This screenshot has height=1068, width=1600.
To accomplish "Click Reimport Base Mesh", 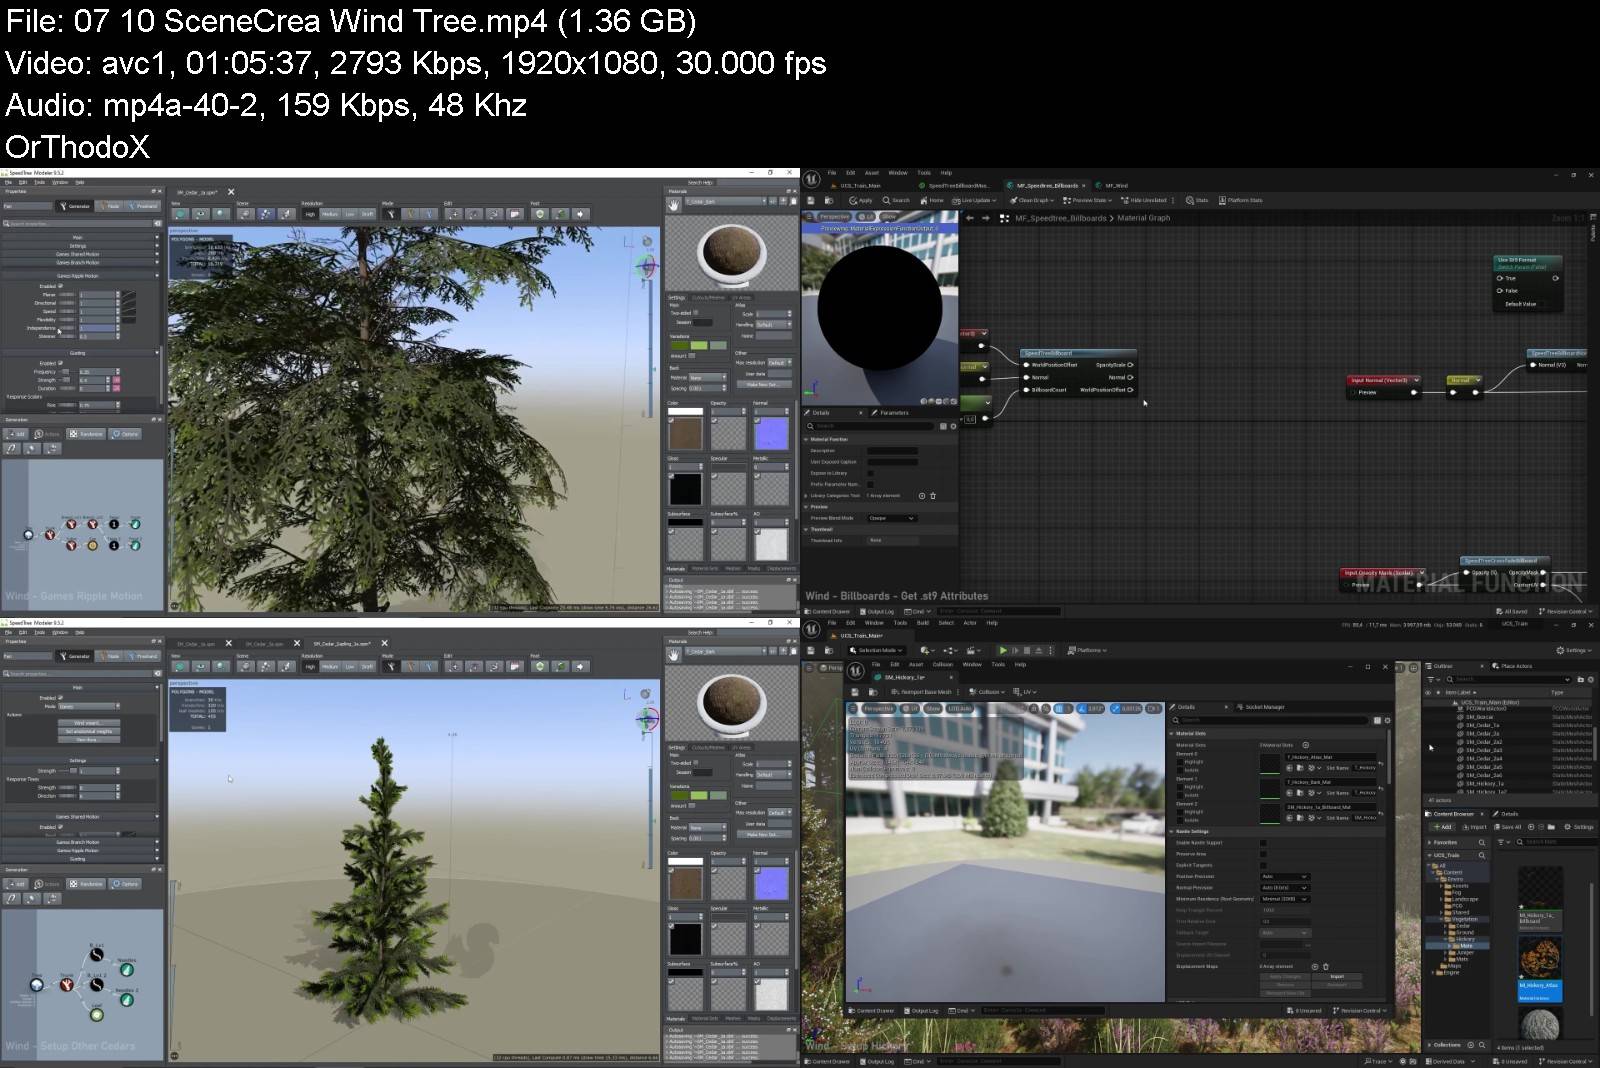I will [x=921, y=691].
